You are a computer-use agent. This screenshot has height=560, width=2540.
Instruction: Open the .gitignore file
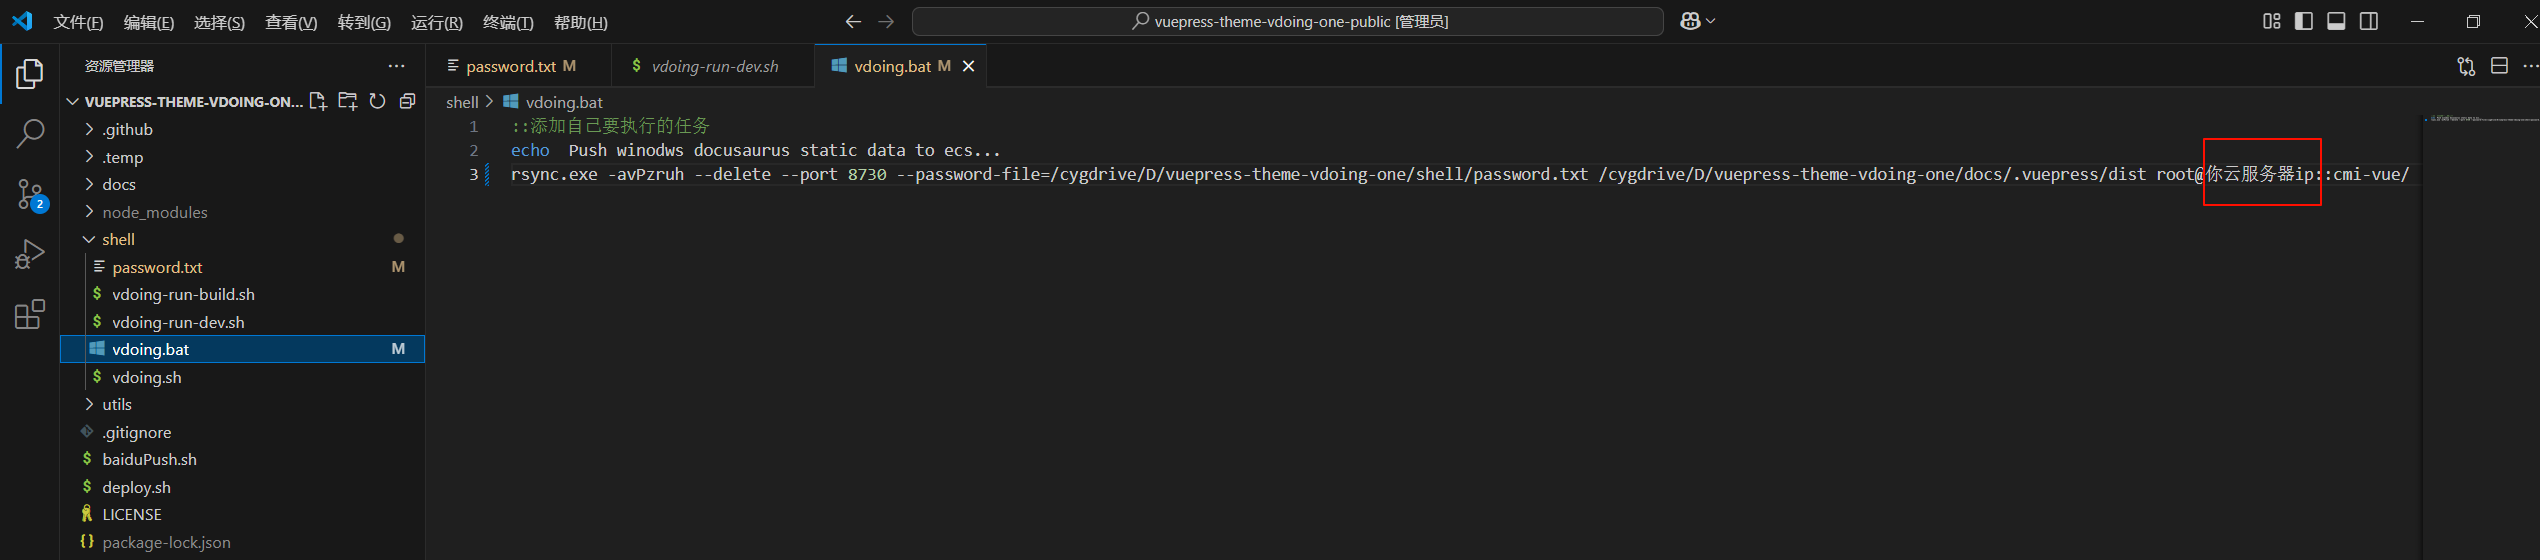click(242, 432)
